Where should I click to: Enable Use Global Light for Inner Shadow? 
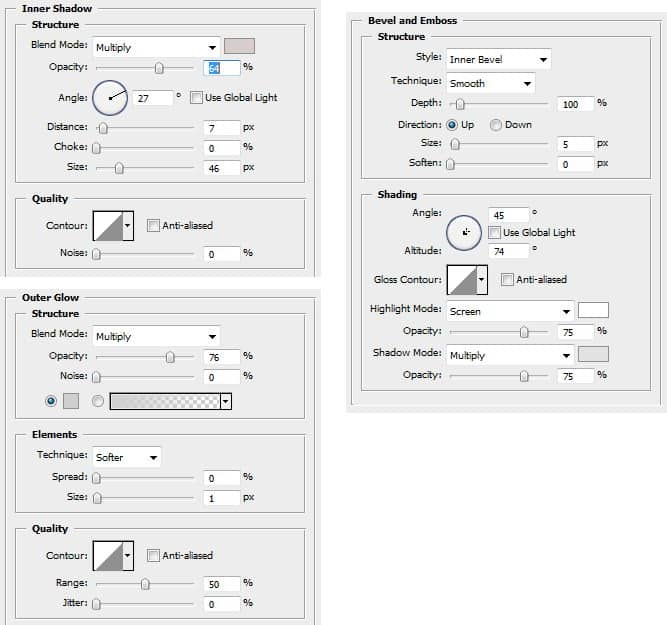(x=196, y=97)
